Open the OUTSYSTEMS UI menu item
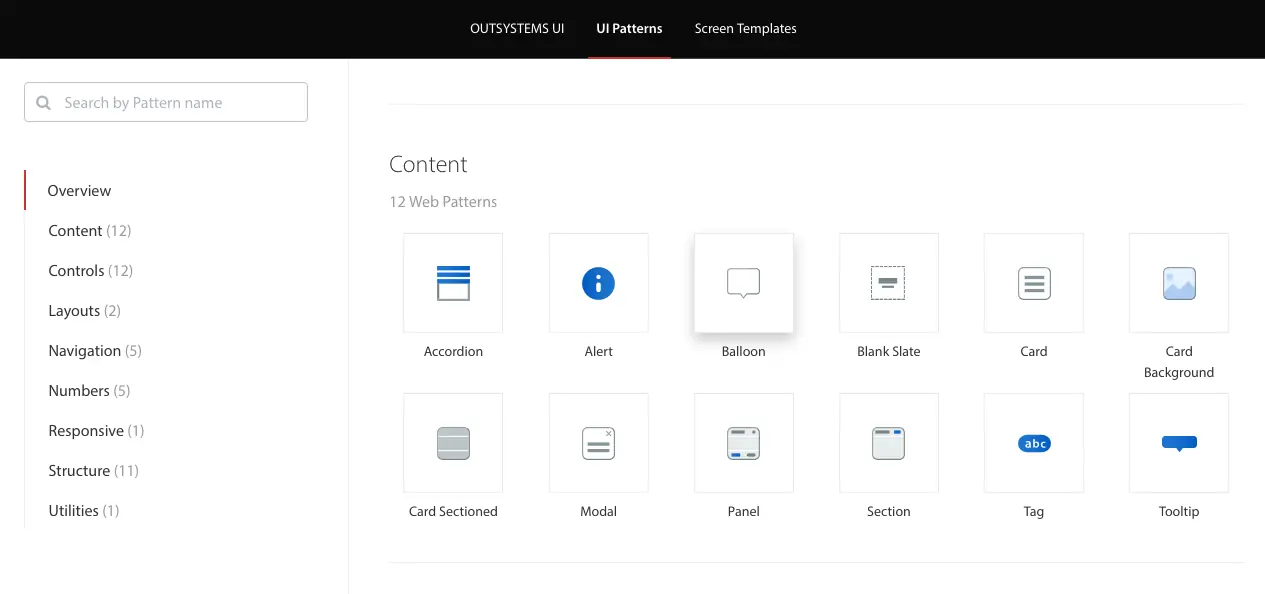 point(517,28)
